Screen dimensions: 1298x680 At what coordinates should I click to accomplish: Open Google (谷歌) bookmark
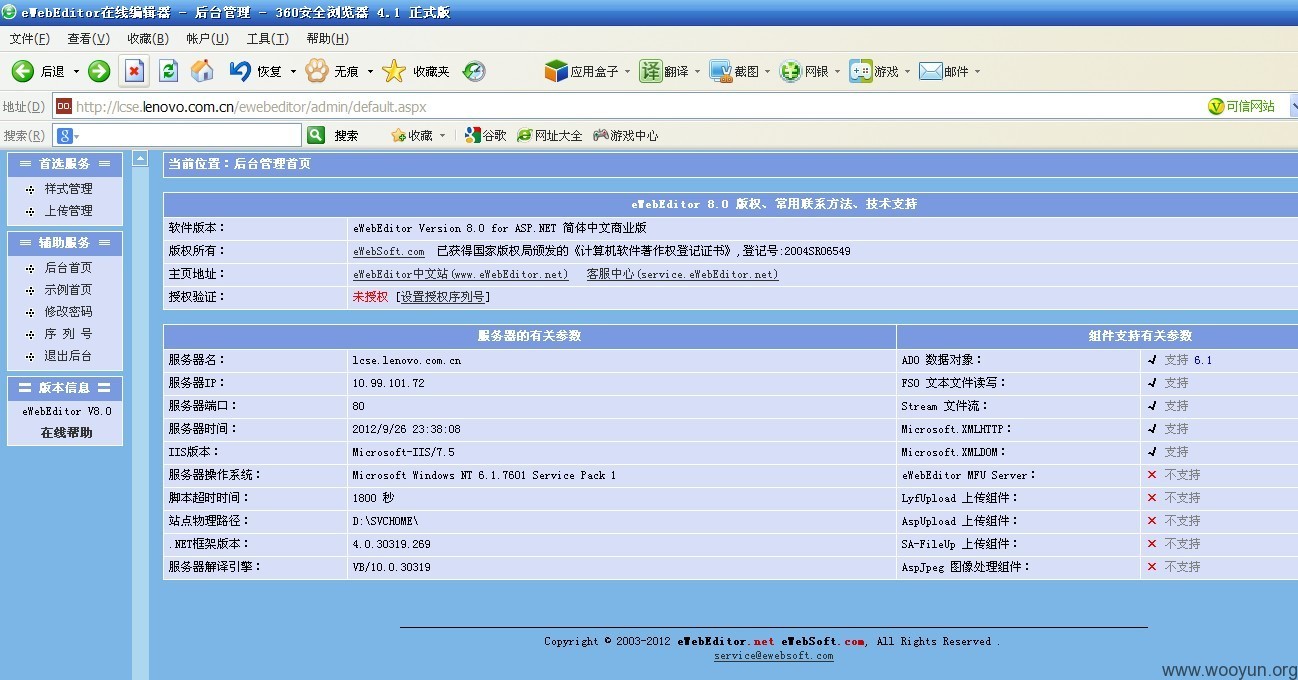click(x=487, y=135)
